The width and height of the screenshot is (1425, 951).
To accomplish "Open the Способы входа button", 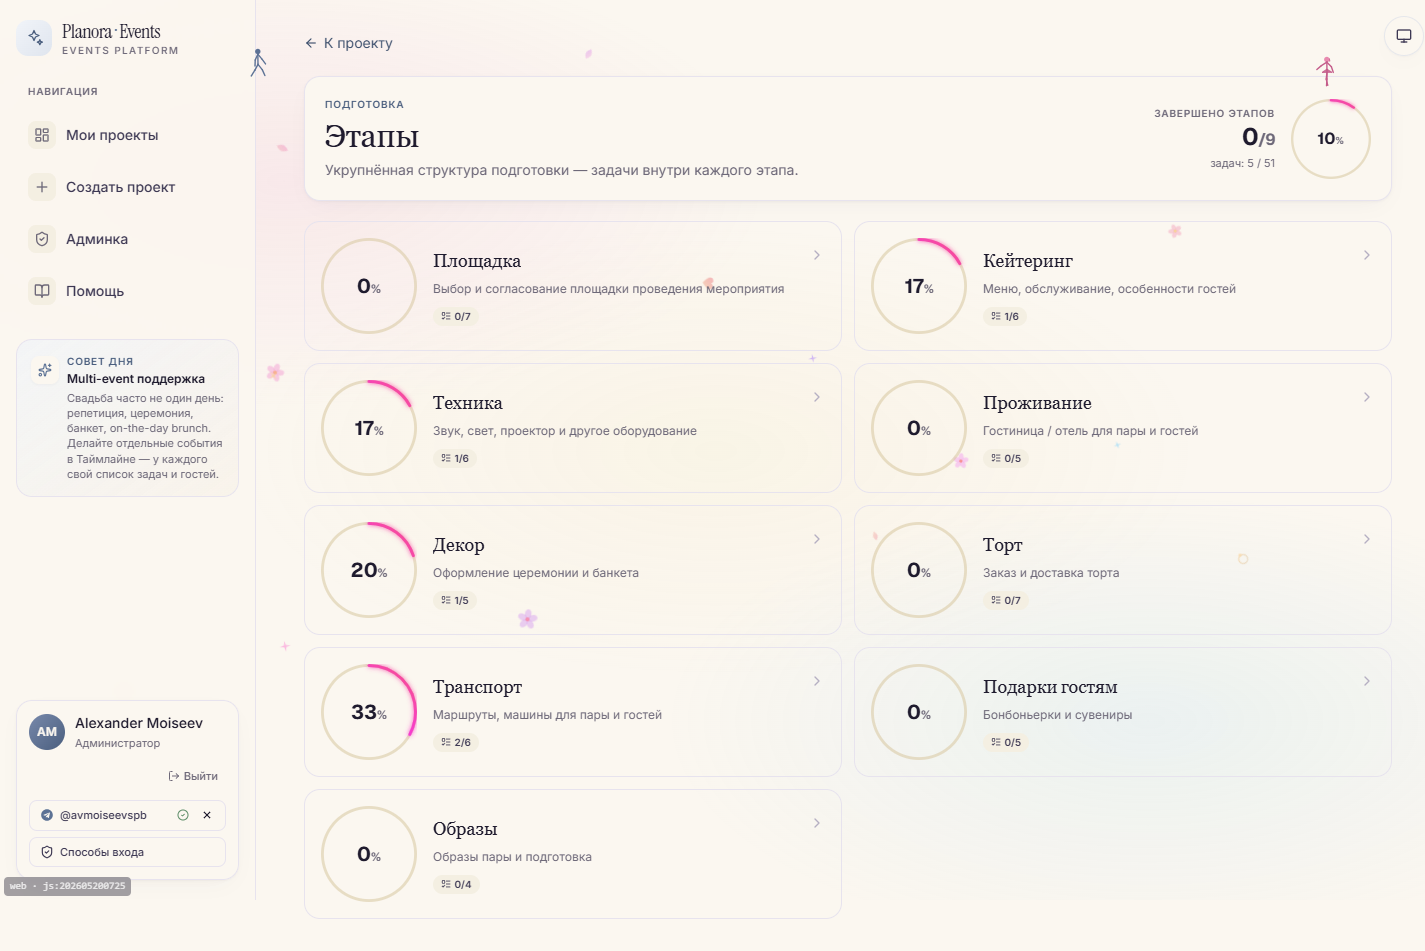I will point(127,852).
